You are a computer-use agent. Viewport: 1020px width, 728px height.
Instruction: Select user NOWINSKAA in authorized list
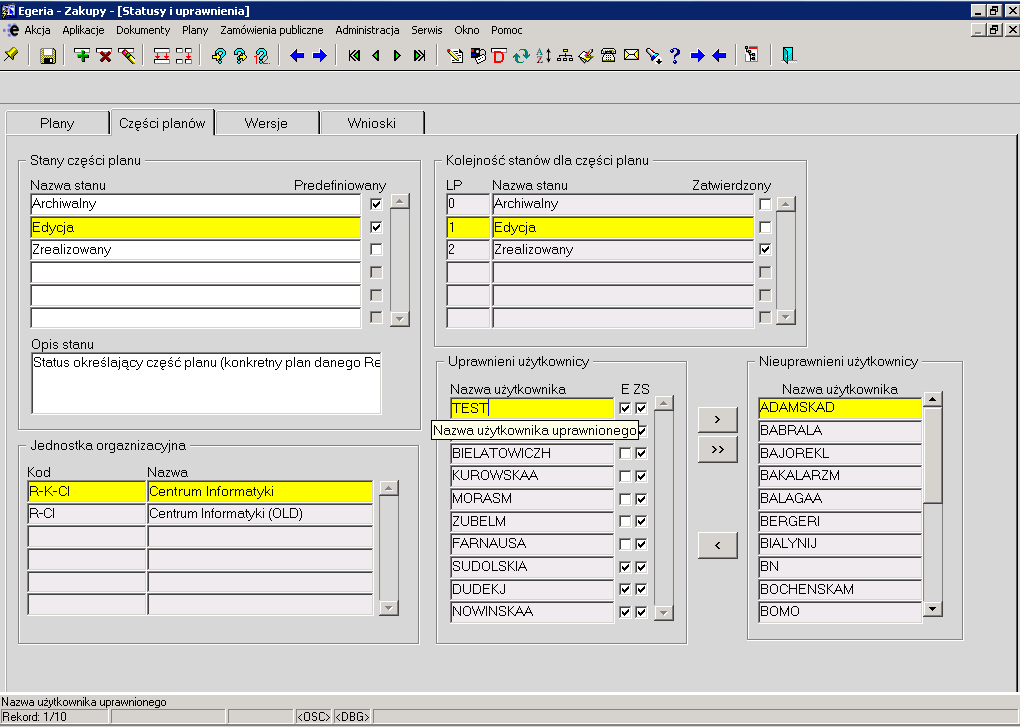[x=531, y=612]
